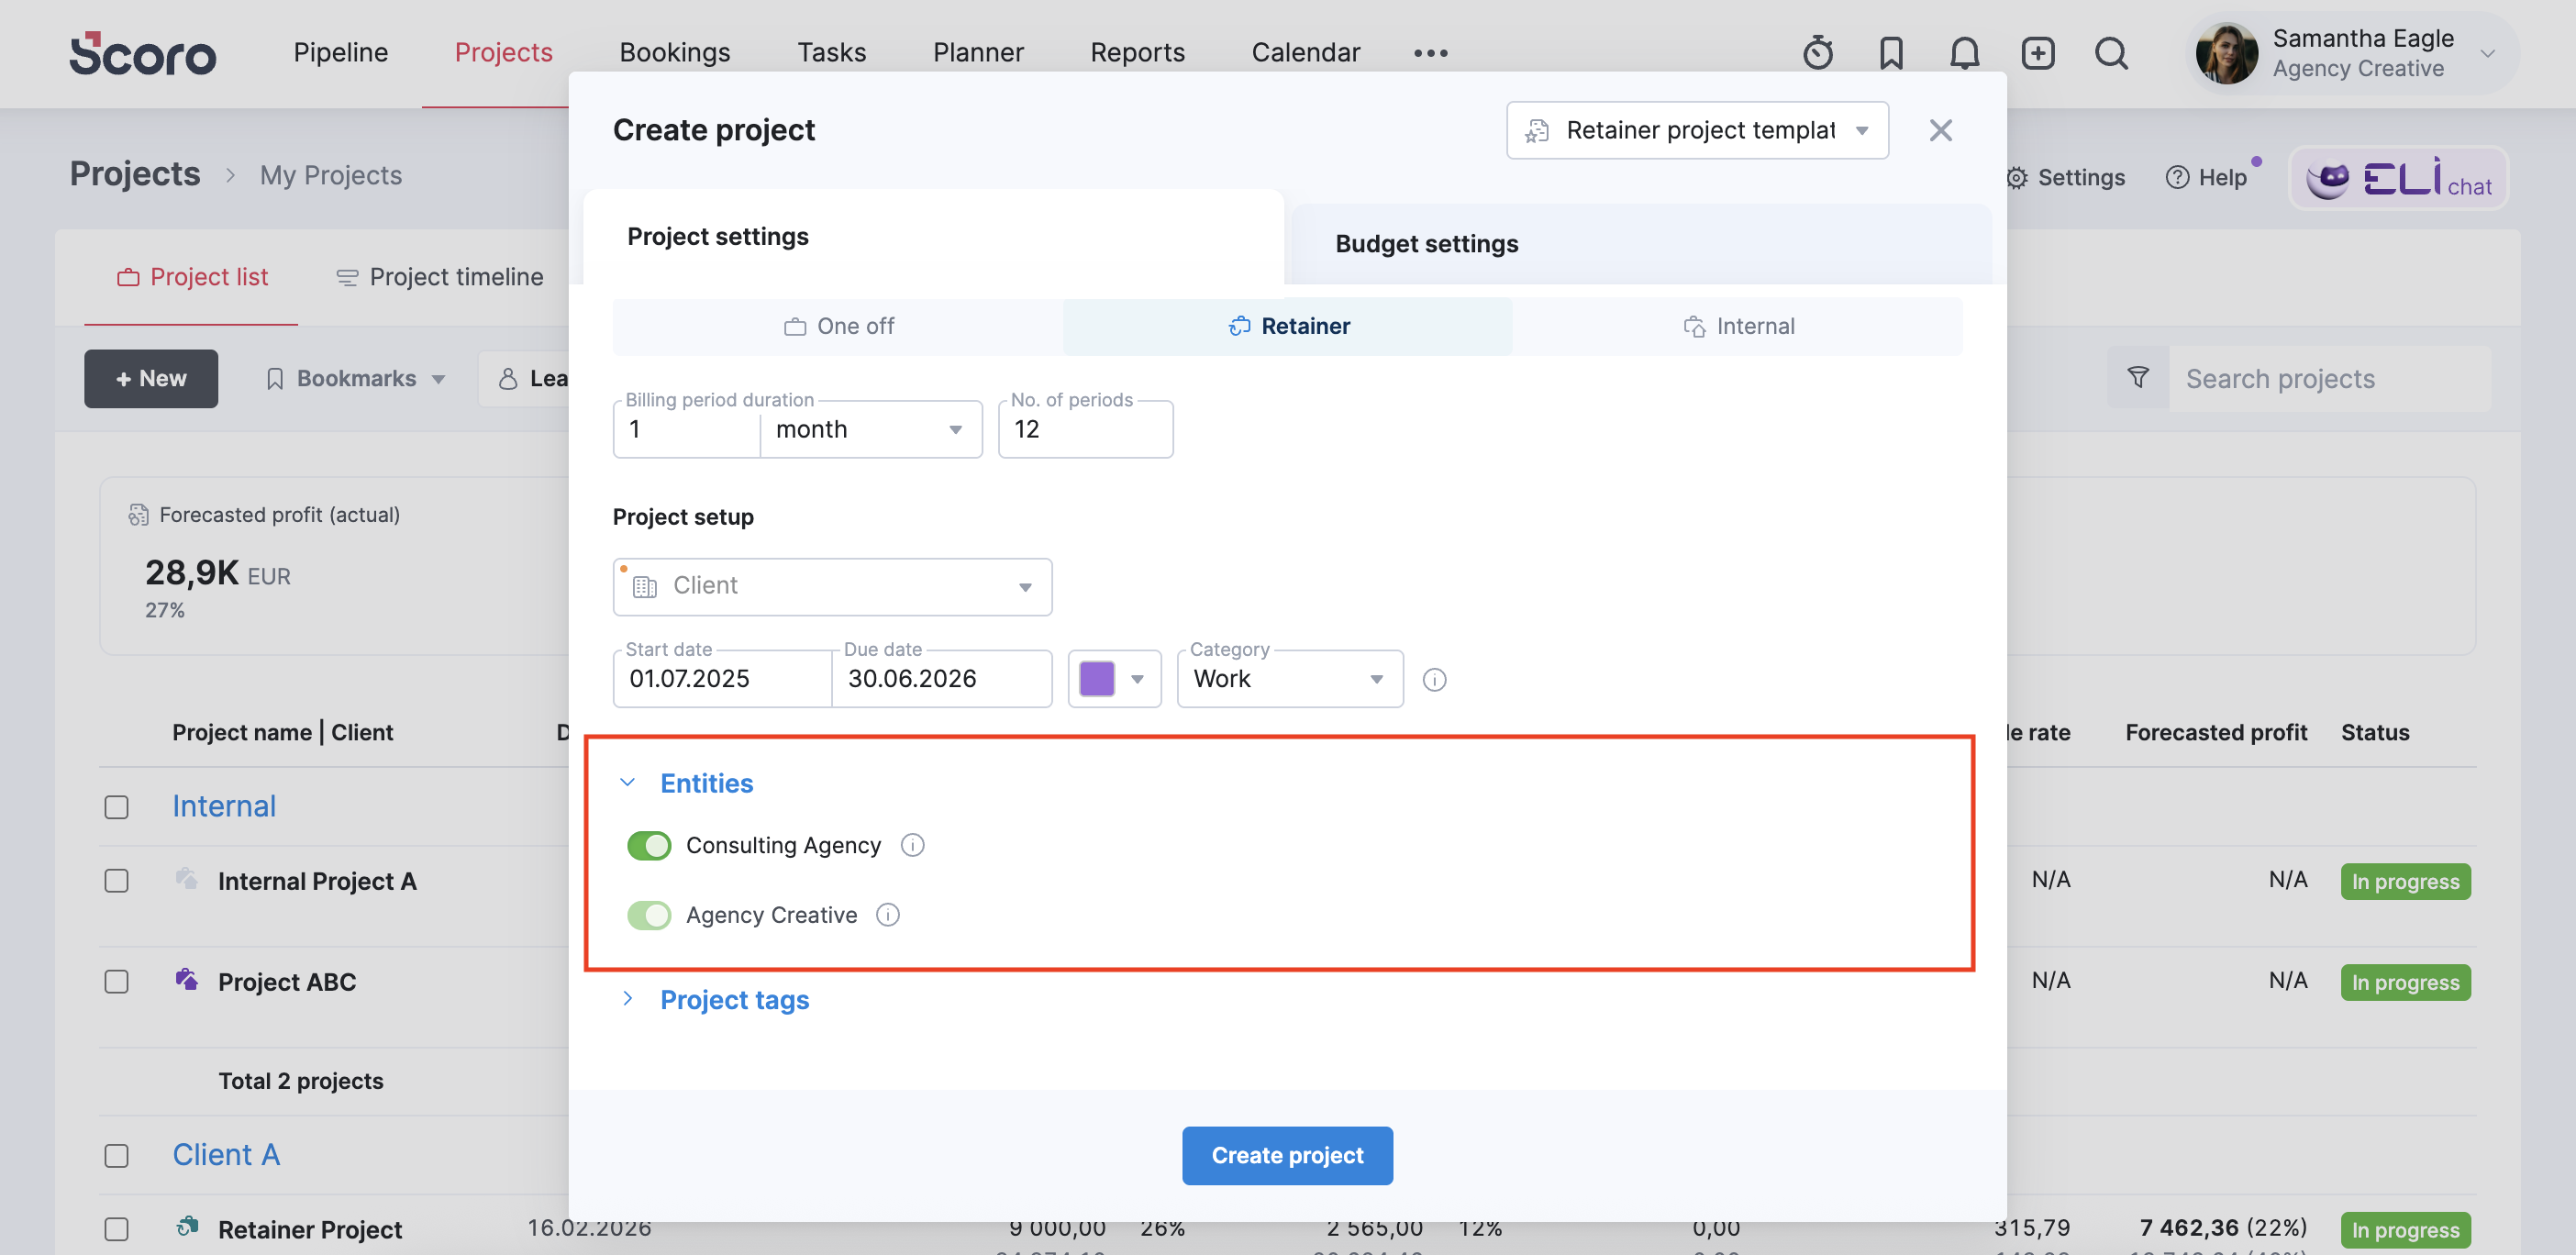Switch to the Budget settings tab

click(1642, 244)
